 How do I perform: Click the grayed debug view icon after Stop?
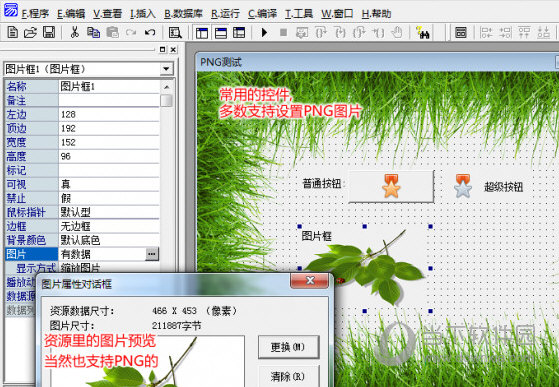(302, 33)
